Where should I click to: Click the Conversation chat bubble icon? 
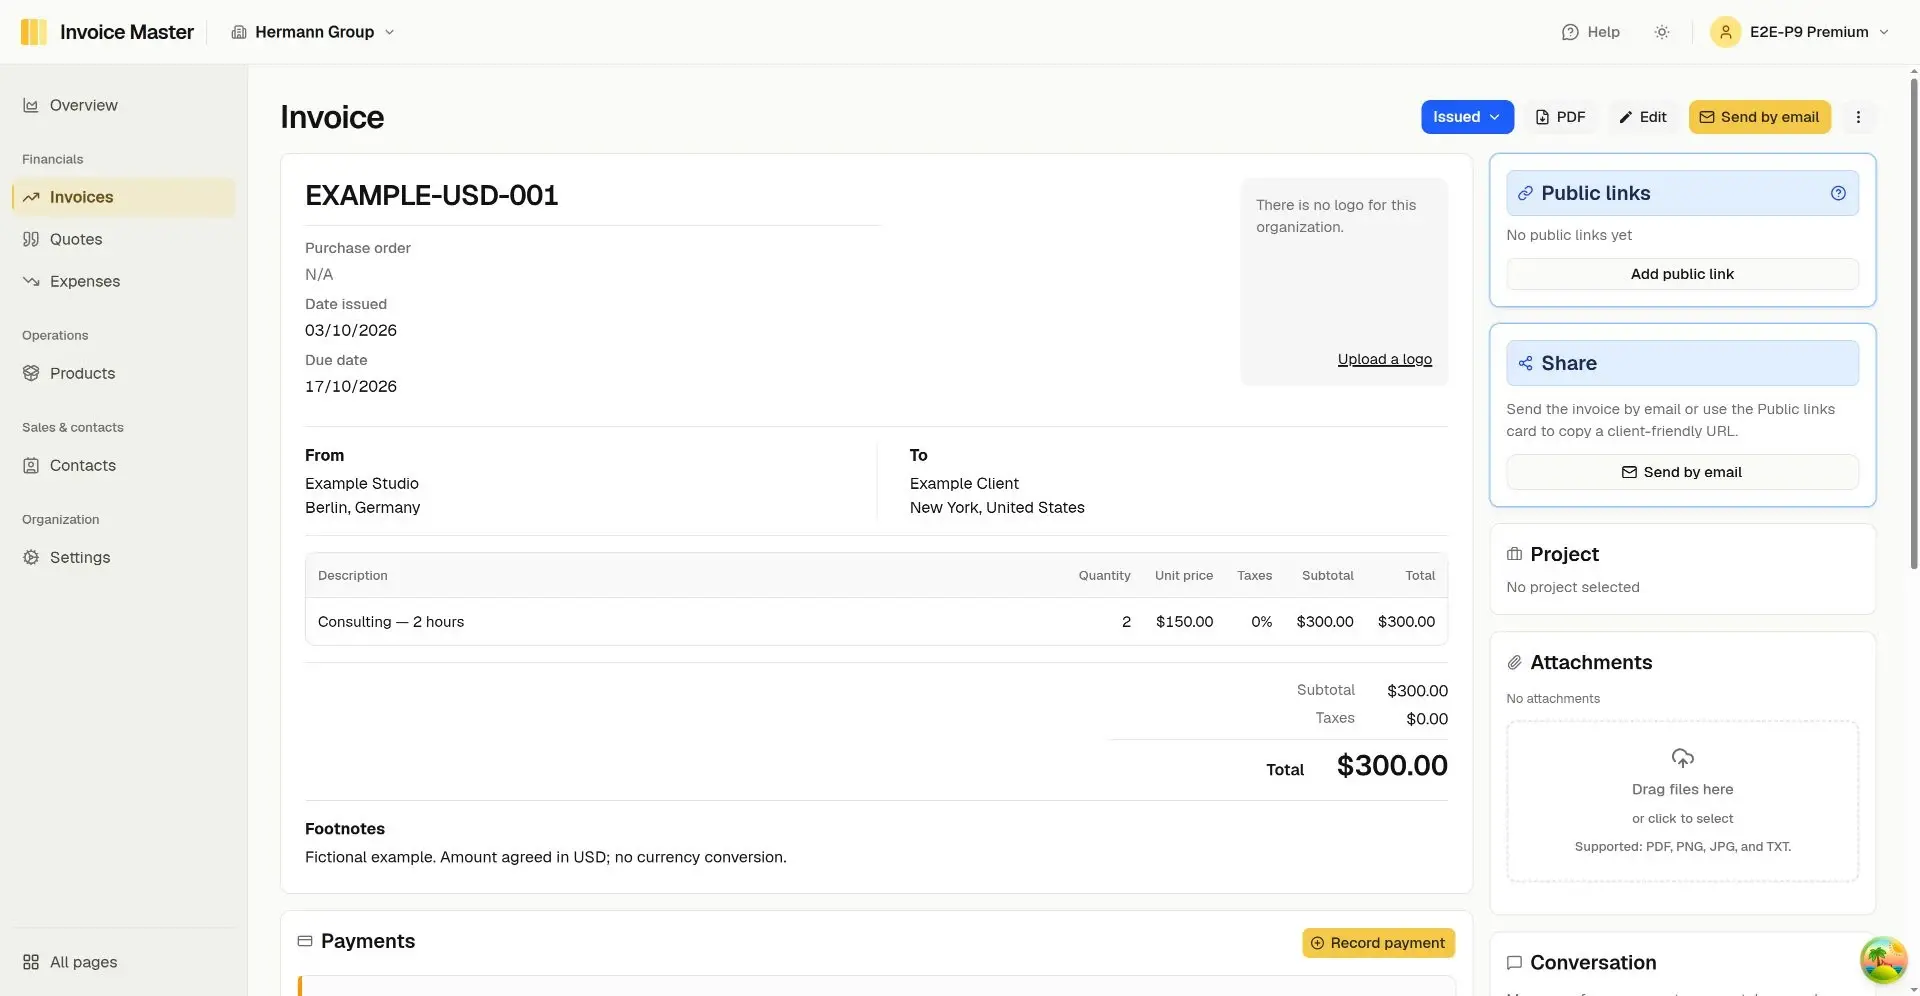(1514, 962)
